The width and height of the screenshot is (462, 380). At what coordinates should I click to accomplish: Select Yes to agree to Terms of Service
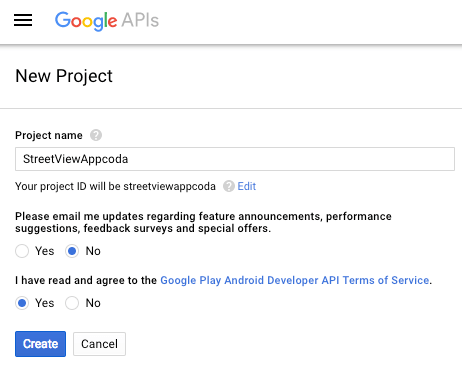tap(22, 303)
